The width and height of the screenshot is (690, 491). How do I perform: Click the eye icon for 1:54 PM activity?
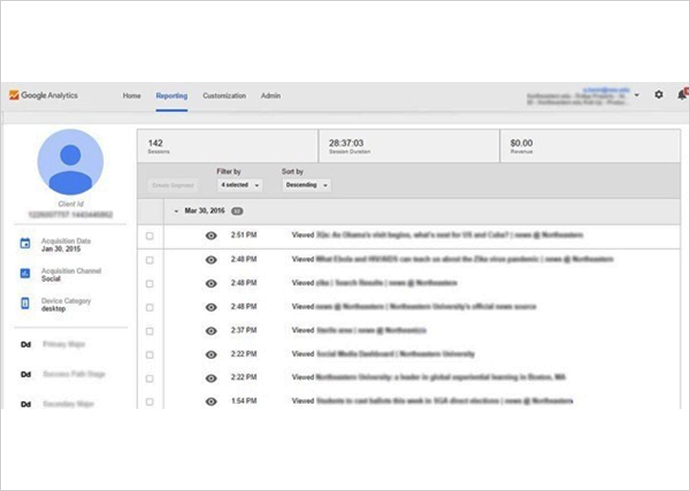(x=211, y=401)
